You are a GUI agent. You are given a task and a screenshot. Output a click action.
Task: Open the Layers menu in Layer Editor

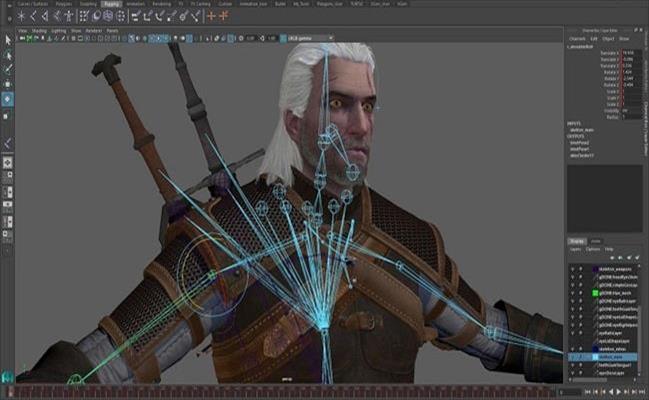tap(575, 249)
